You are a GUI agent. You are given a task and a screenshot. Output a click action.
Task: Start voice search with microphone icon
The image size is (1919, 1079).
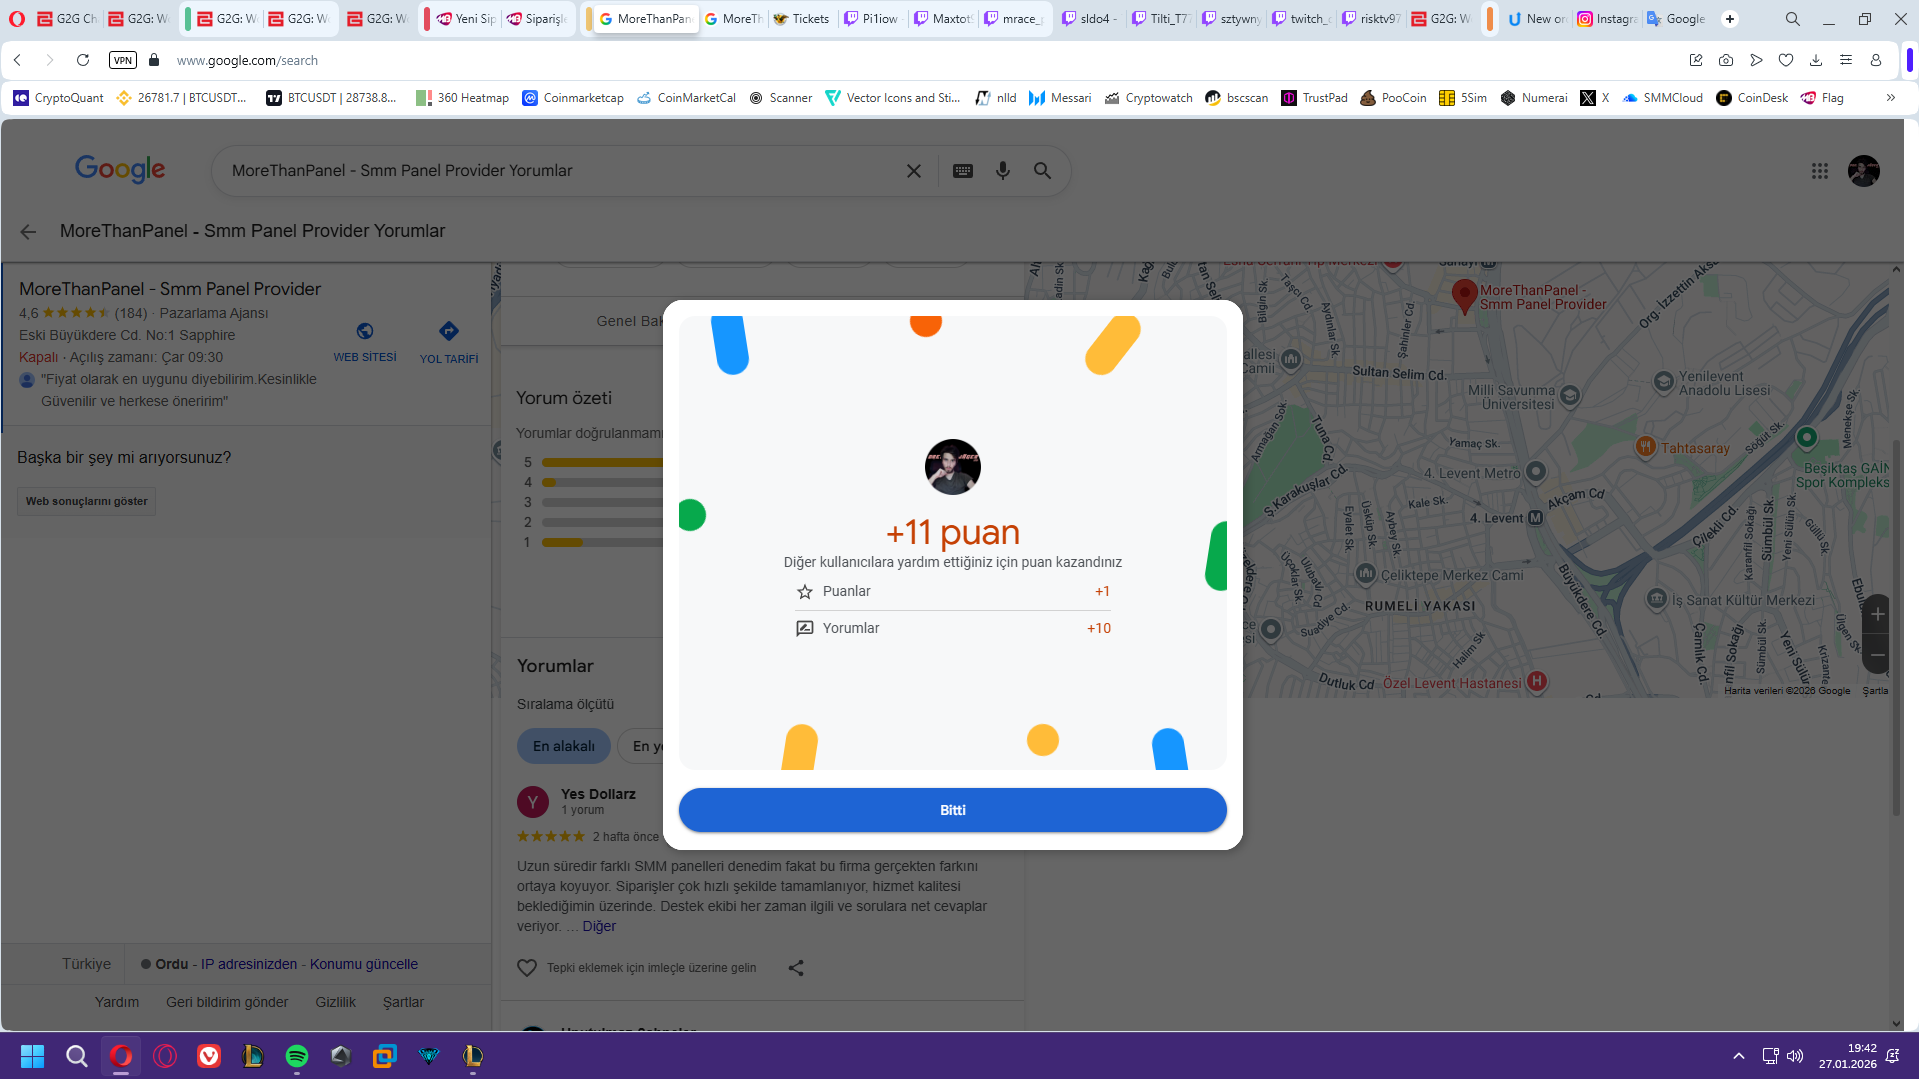[x=1003, y=171]
